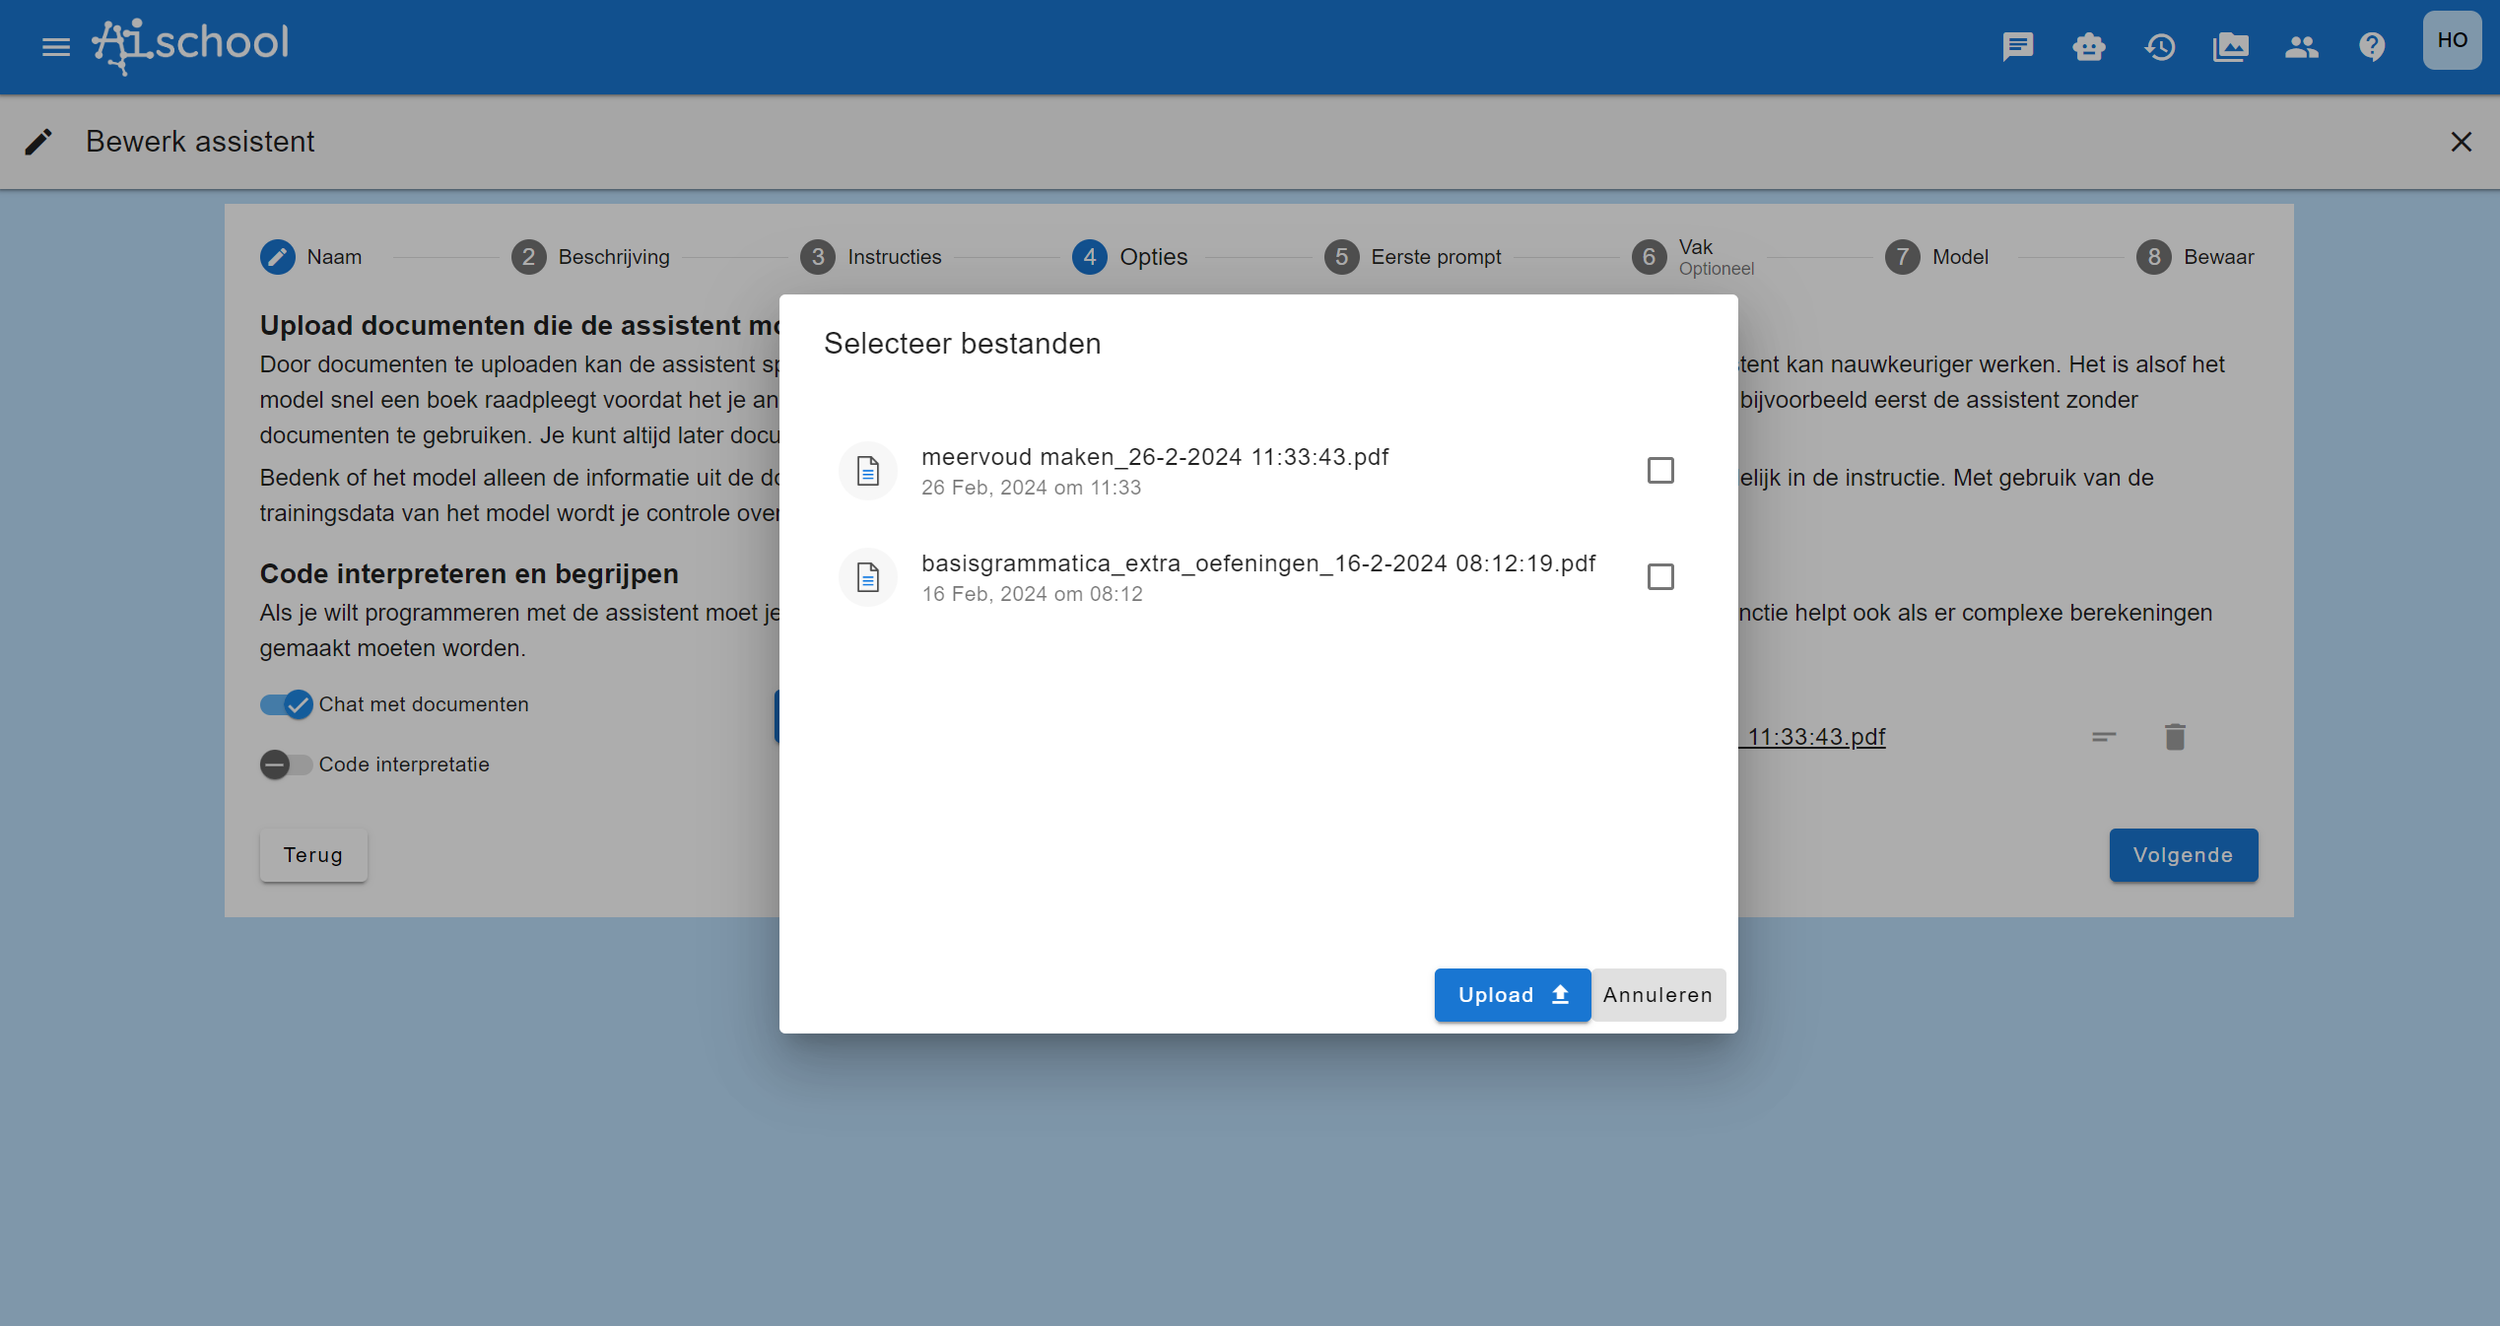Click the Annuleren button
This screenshot has height=1326, width=2500.
click(x=1658, y=995)
